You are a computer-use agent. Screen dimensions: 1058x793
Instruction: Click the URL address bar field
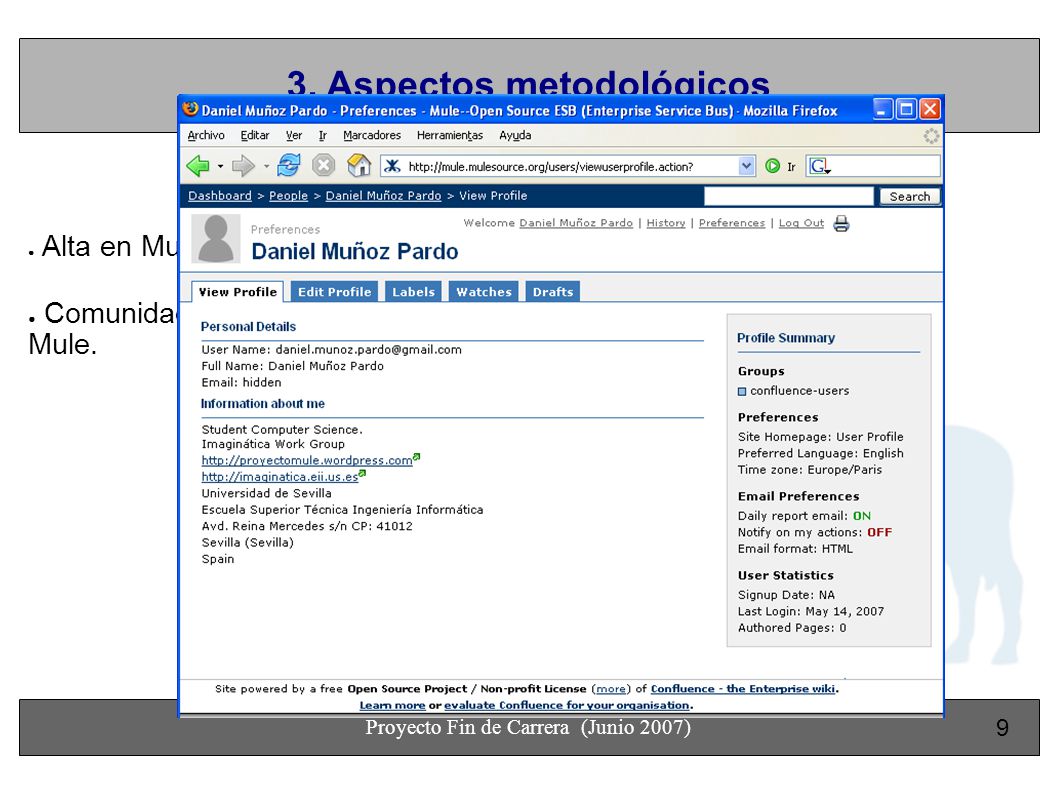point(567,166)
